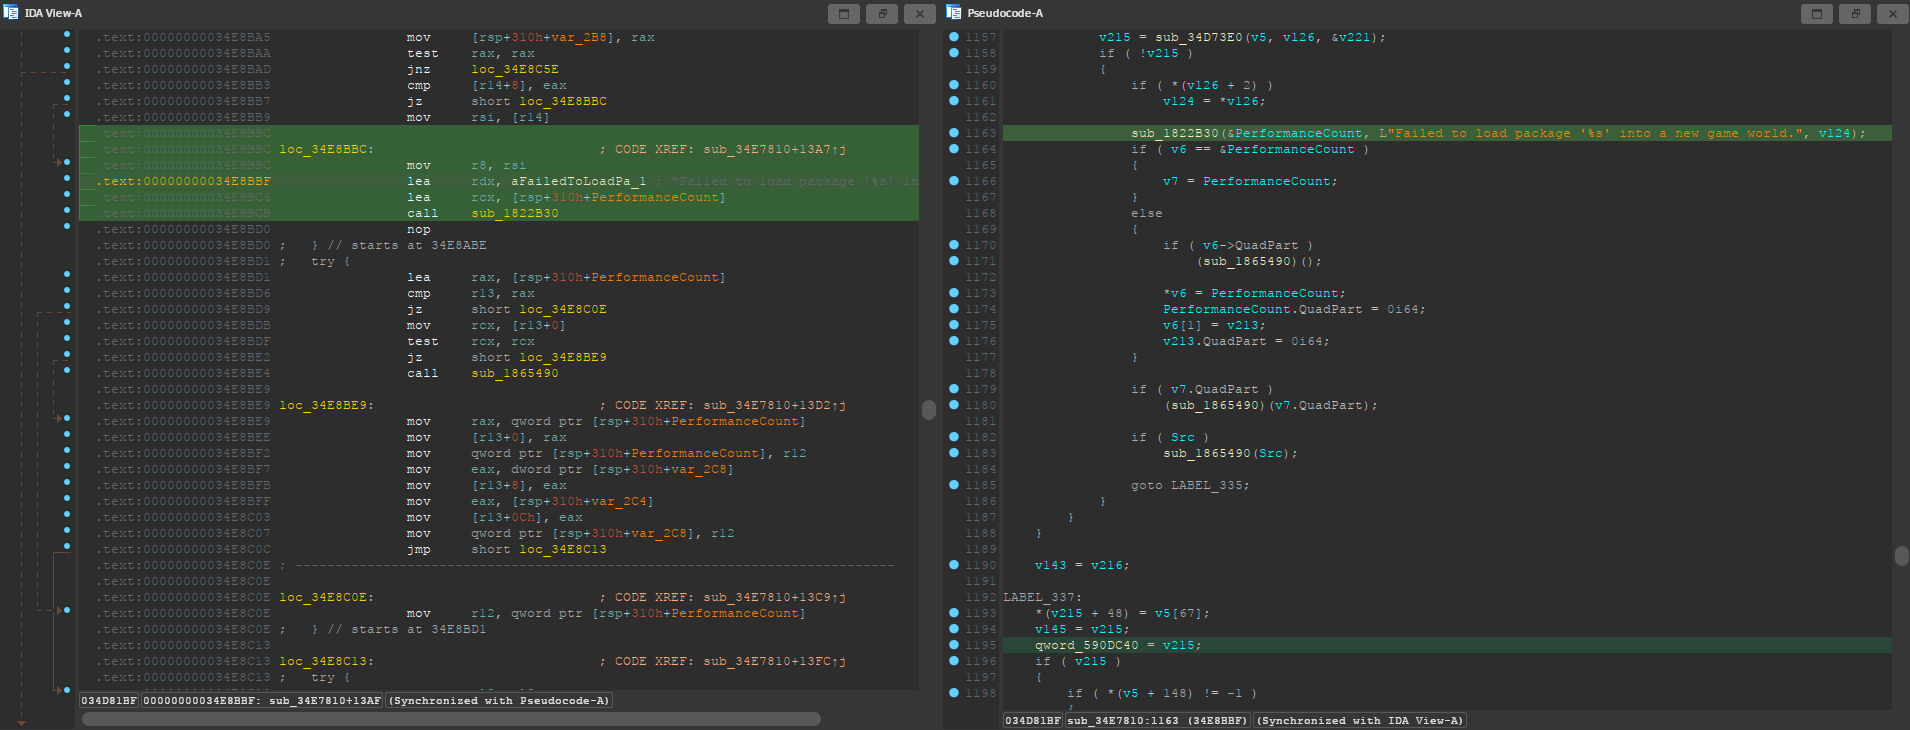Click the loc_34E8C5E jump target operand
This screenshot has height=730, width=1910.
click(515, 69)
